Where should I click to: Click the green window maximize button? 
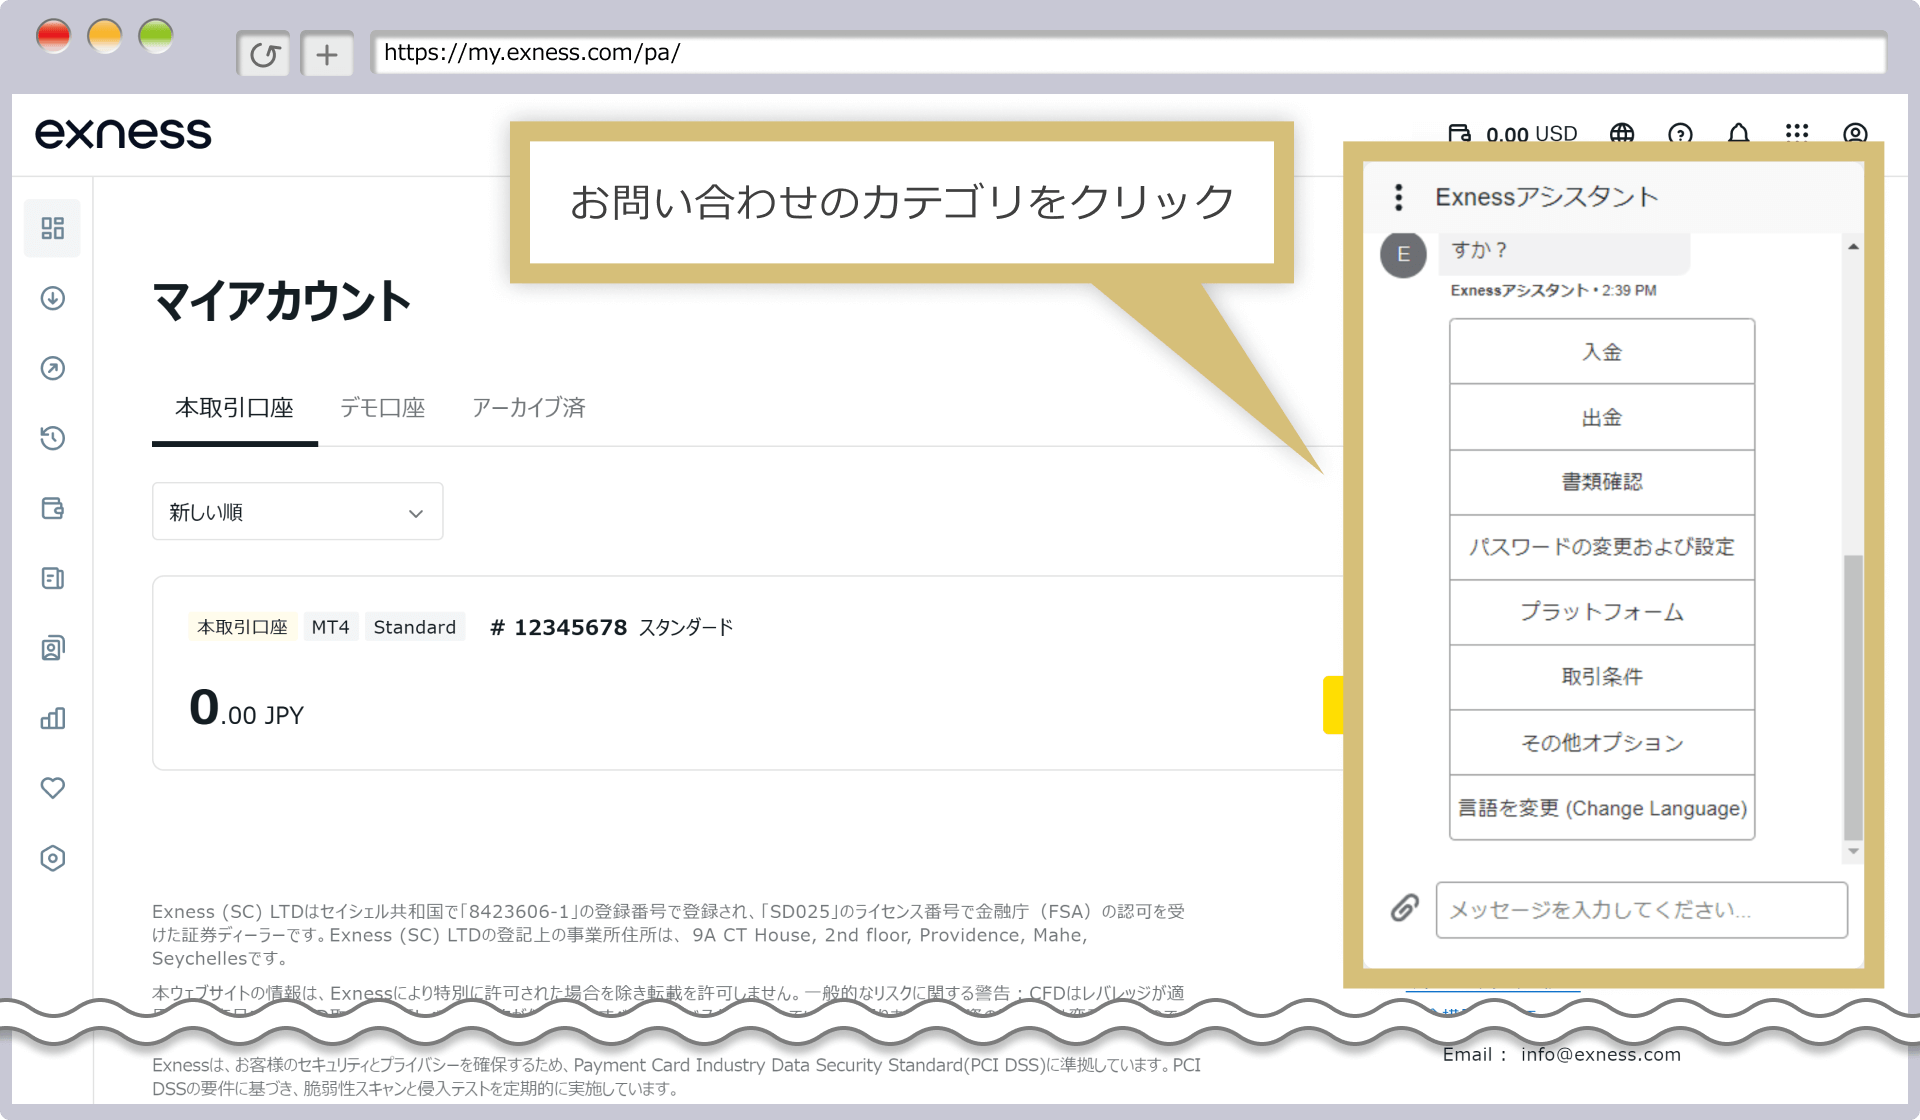click(x=156, y=36)
